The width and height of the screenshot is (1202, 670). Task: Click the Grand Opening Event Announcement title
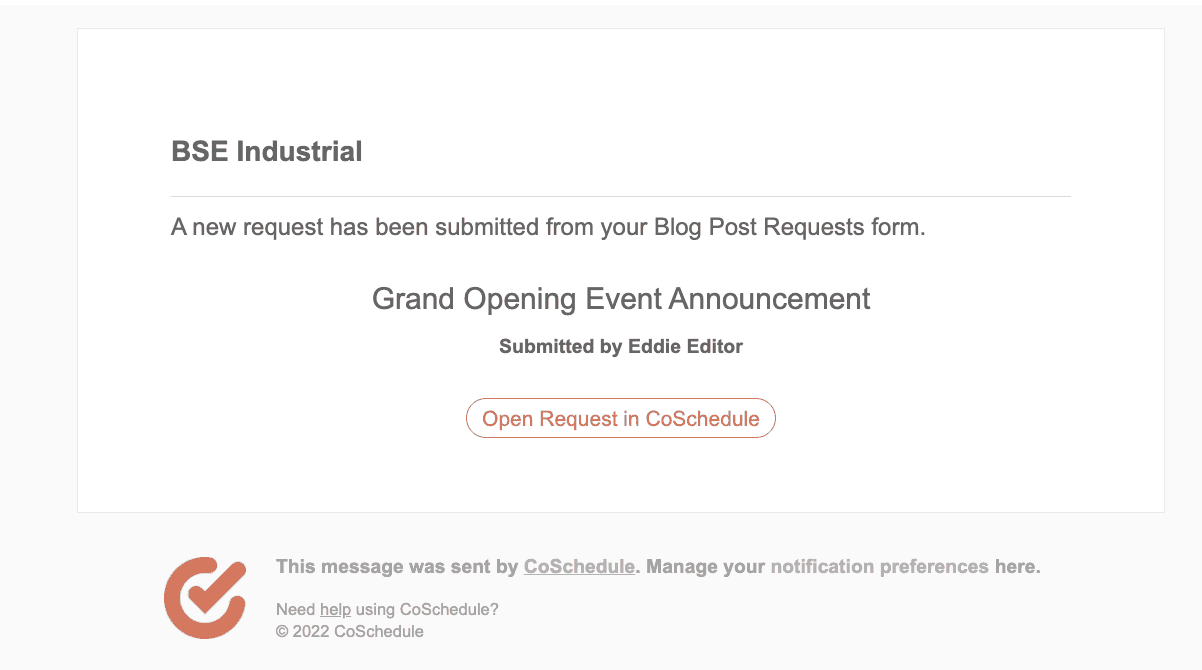pyautogui.click(x=620, y=298)
